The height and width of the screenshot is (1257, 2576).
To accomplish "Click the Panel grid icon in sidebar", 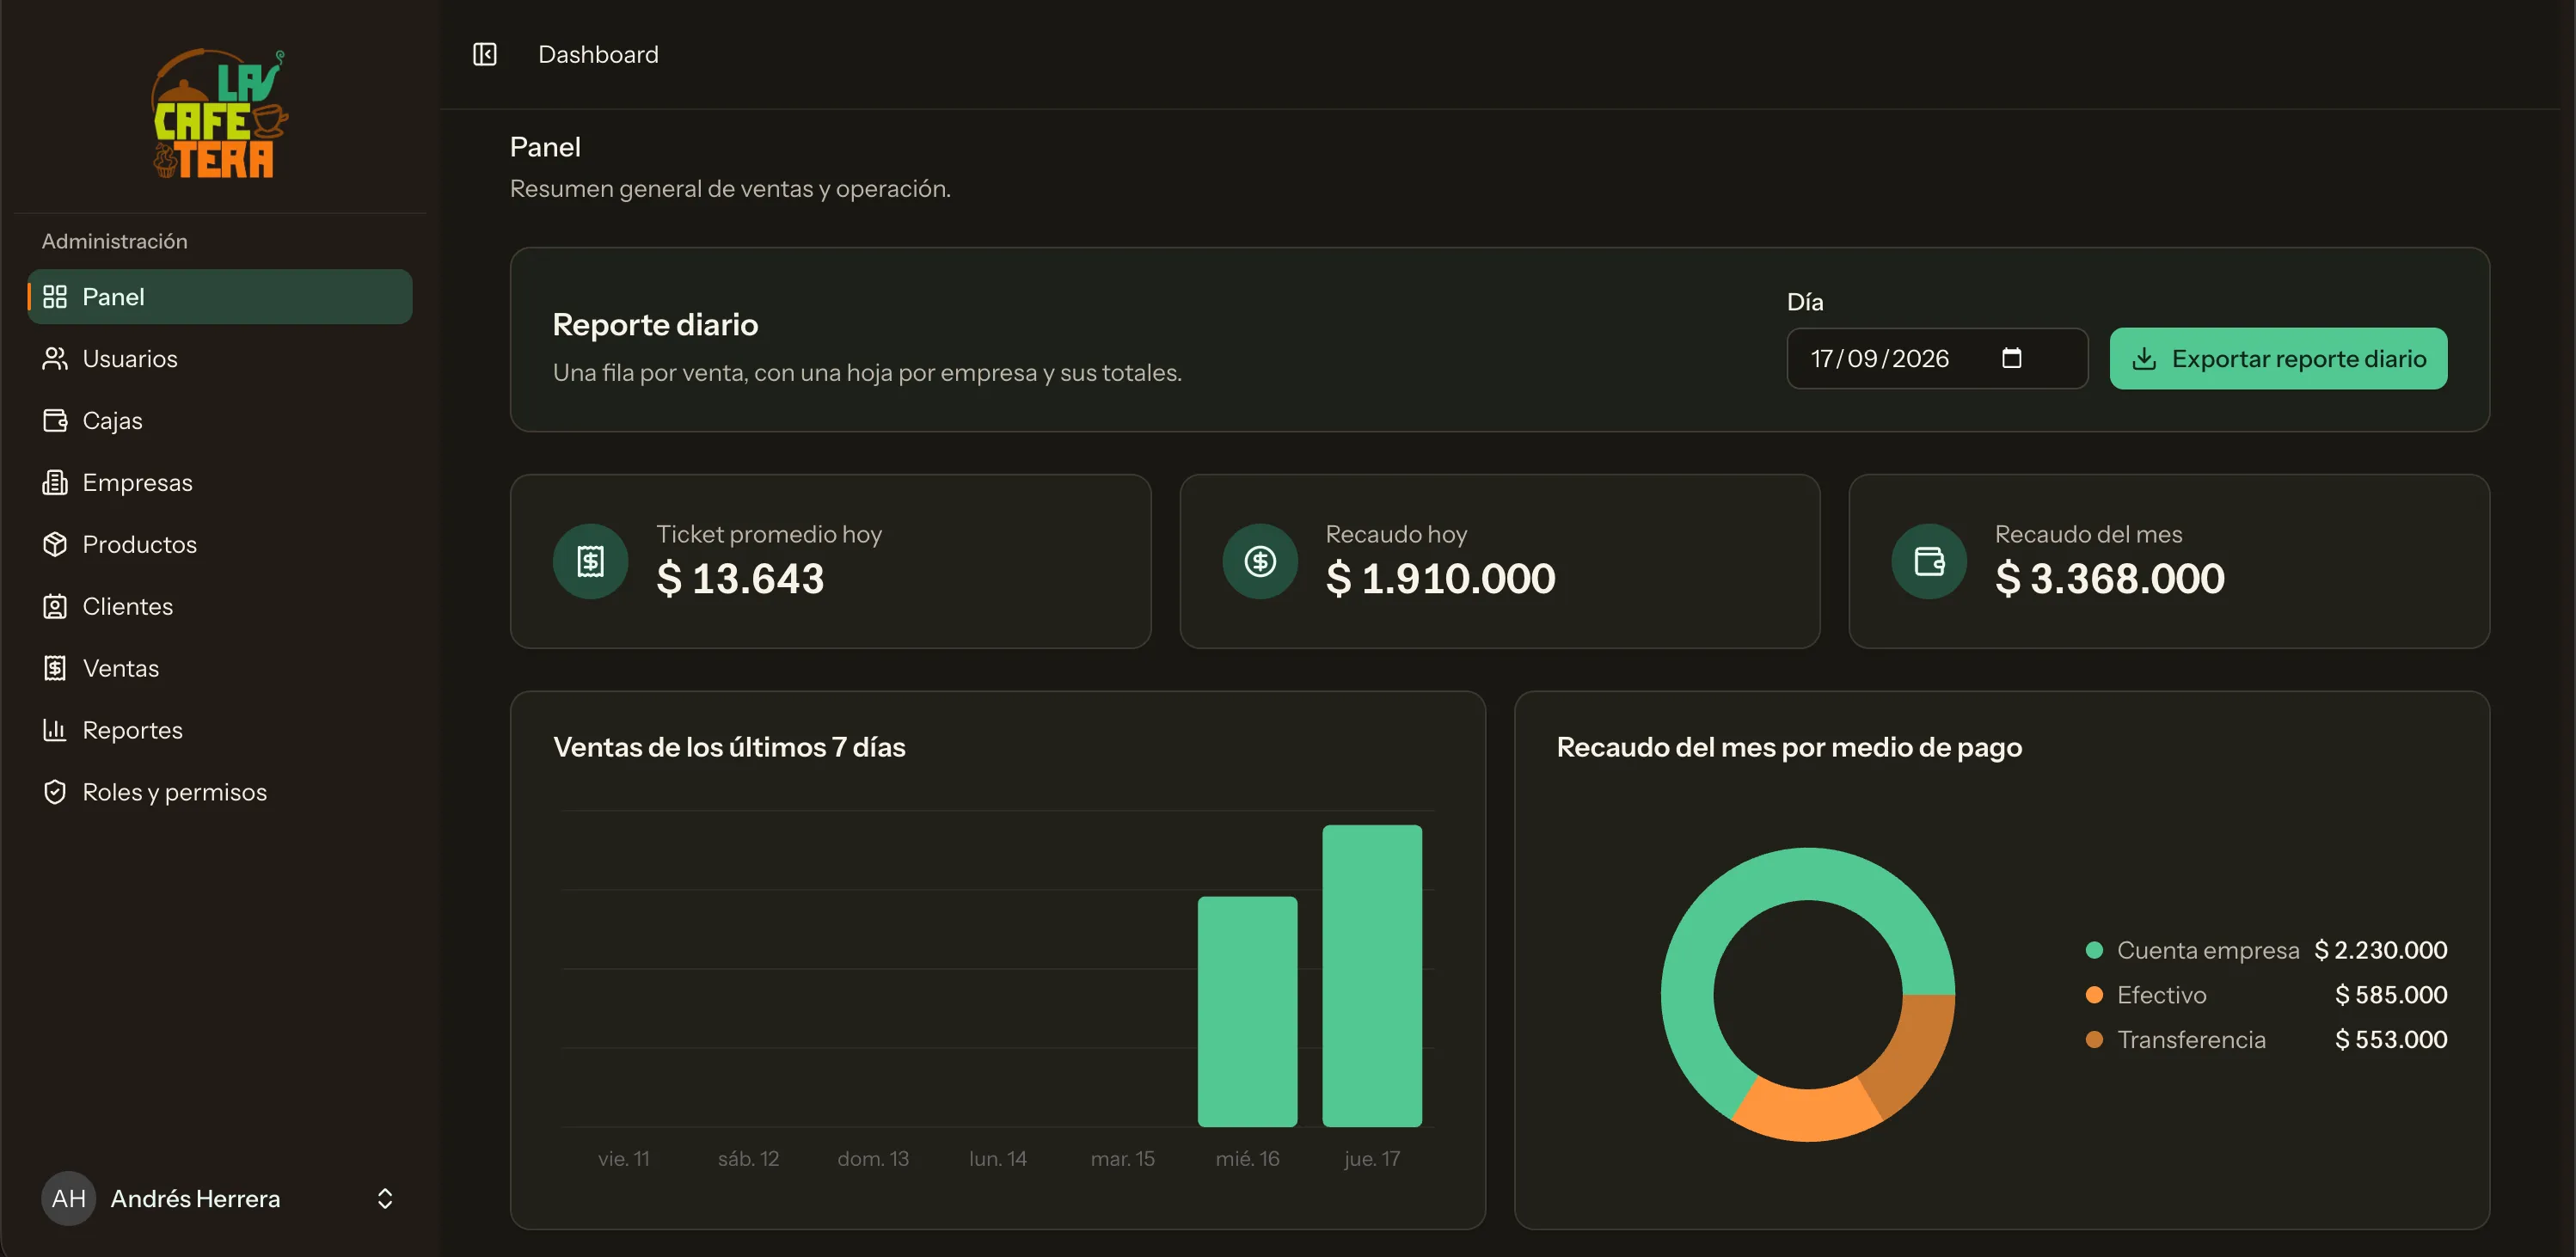I will (55, 296).
